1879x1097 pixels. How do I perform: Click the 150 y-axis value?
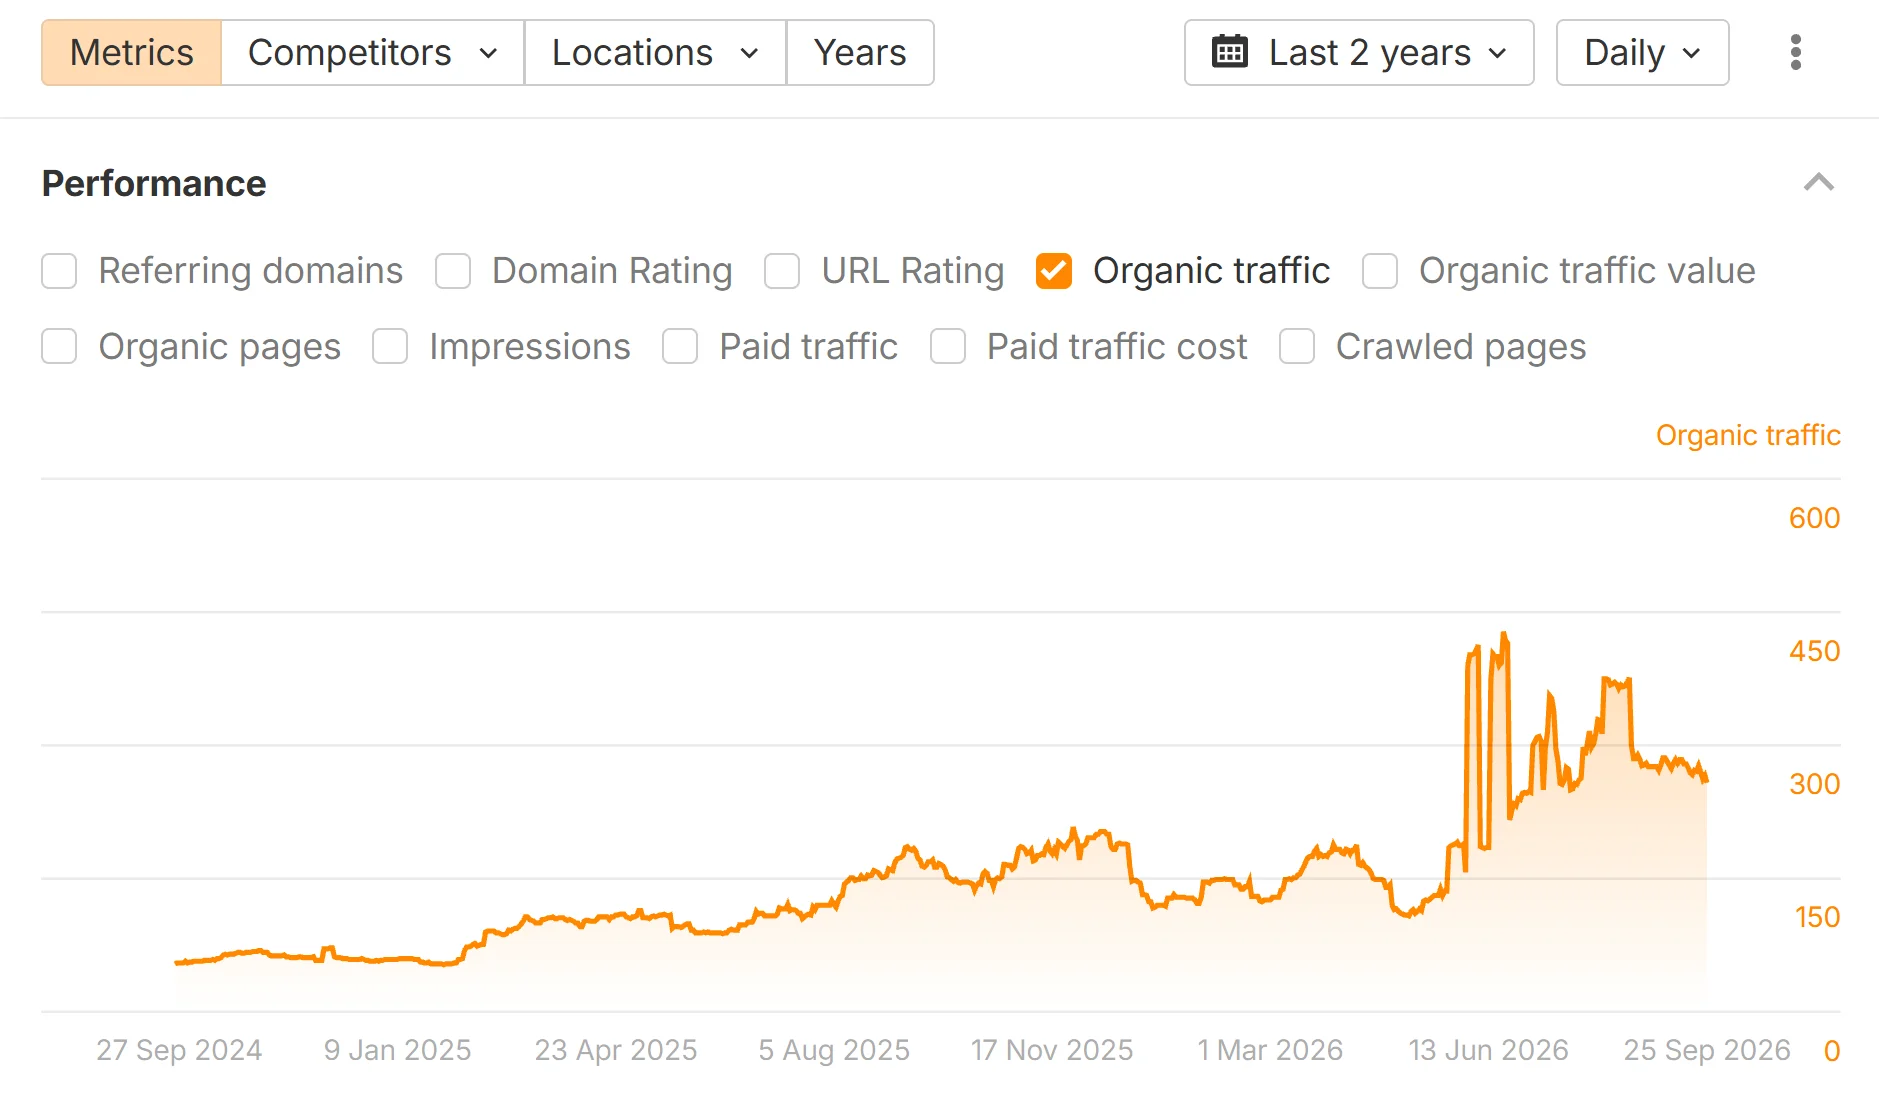tap(1817, 917)
